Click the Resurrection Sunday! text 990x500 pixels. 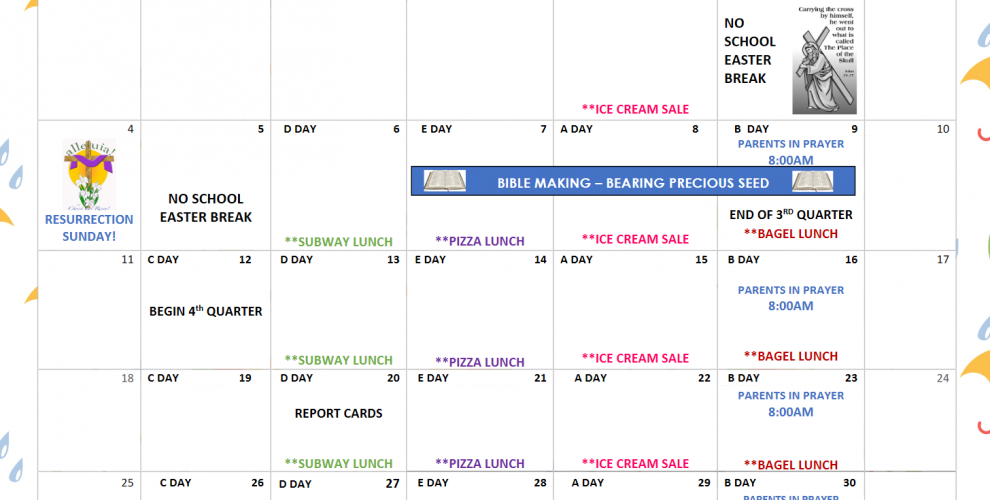point(88,227)
